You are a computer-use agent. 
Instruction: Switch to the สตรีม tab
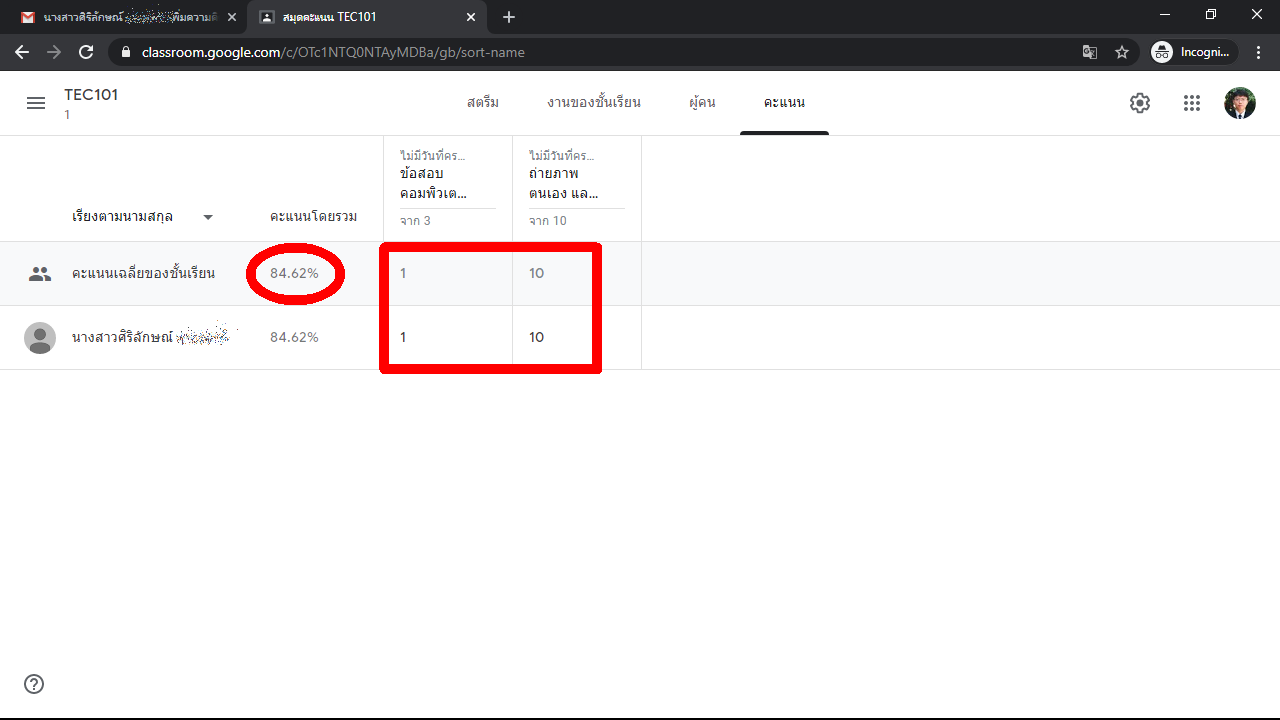pos(483,103)
